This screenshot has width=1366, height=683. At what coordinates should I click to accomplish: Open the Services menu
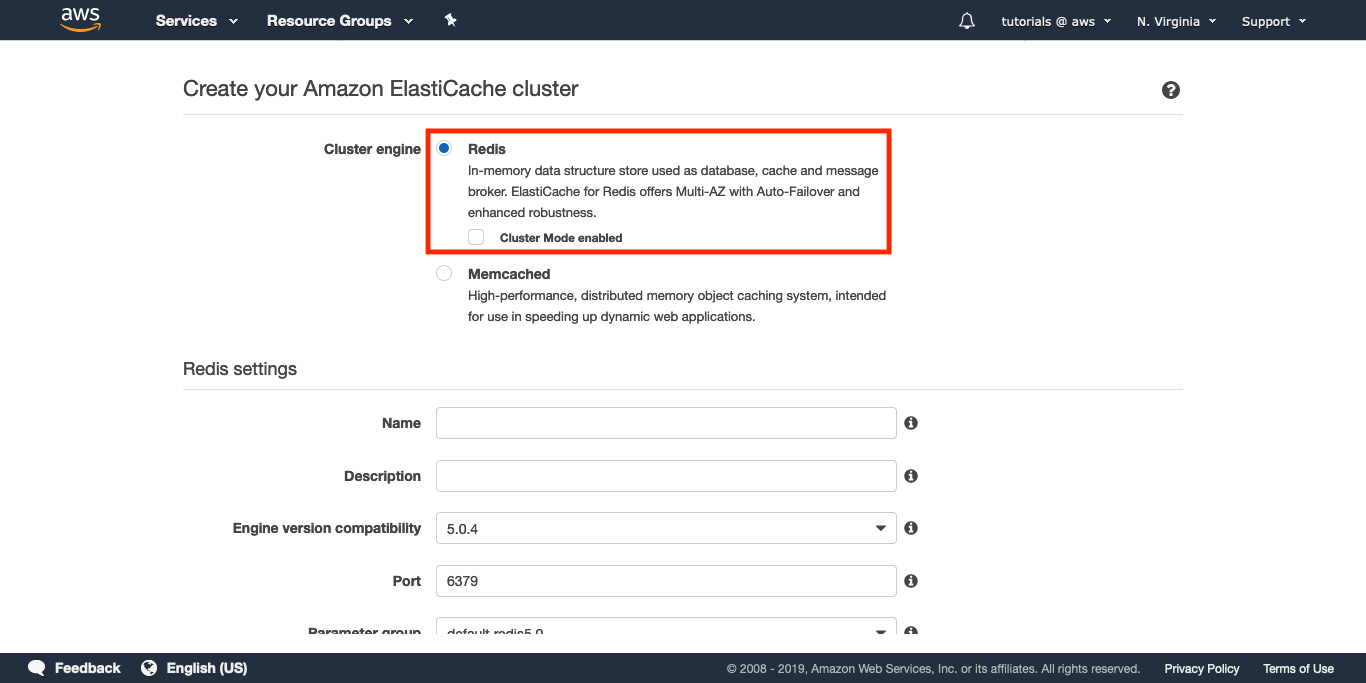[197, 21]
